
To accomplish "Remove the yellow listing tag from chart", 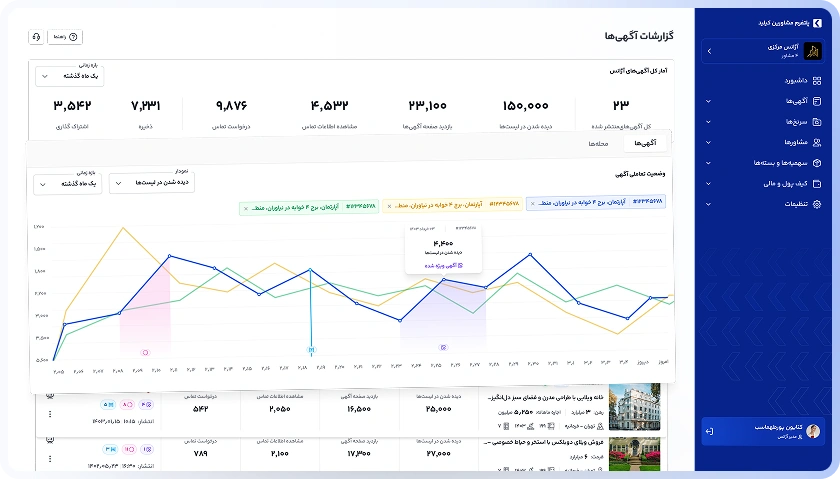I will [389, 203].
